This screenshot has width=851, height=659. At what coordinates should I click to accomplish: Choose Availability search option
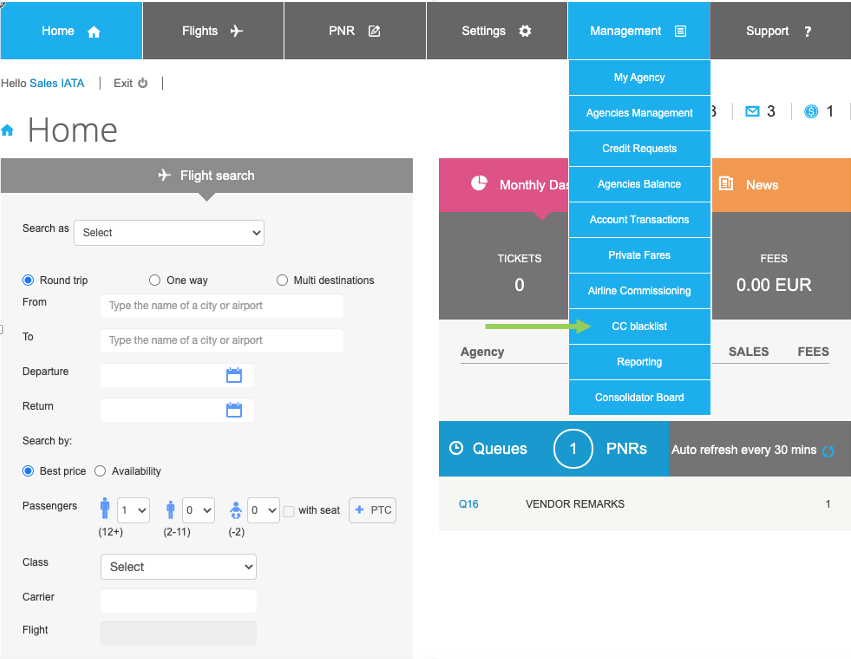point(100,471)
